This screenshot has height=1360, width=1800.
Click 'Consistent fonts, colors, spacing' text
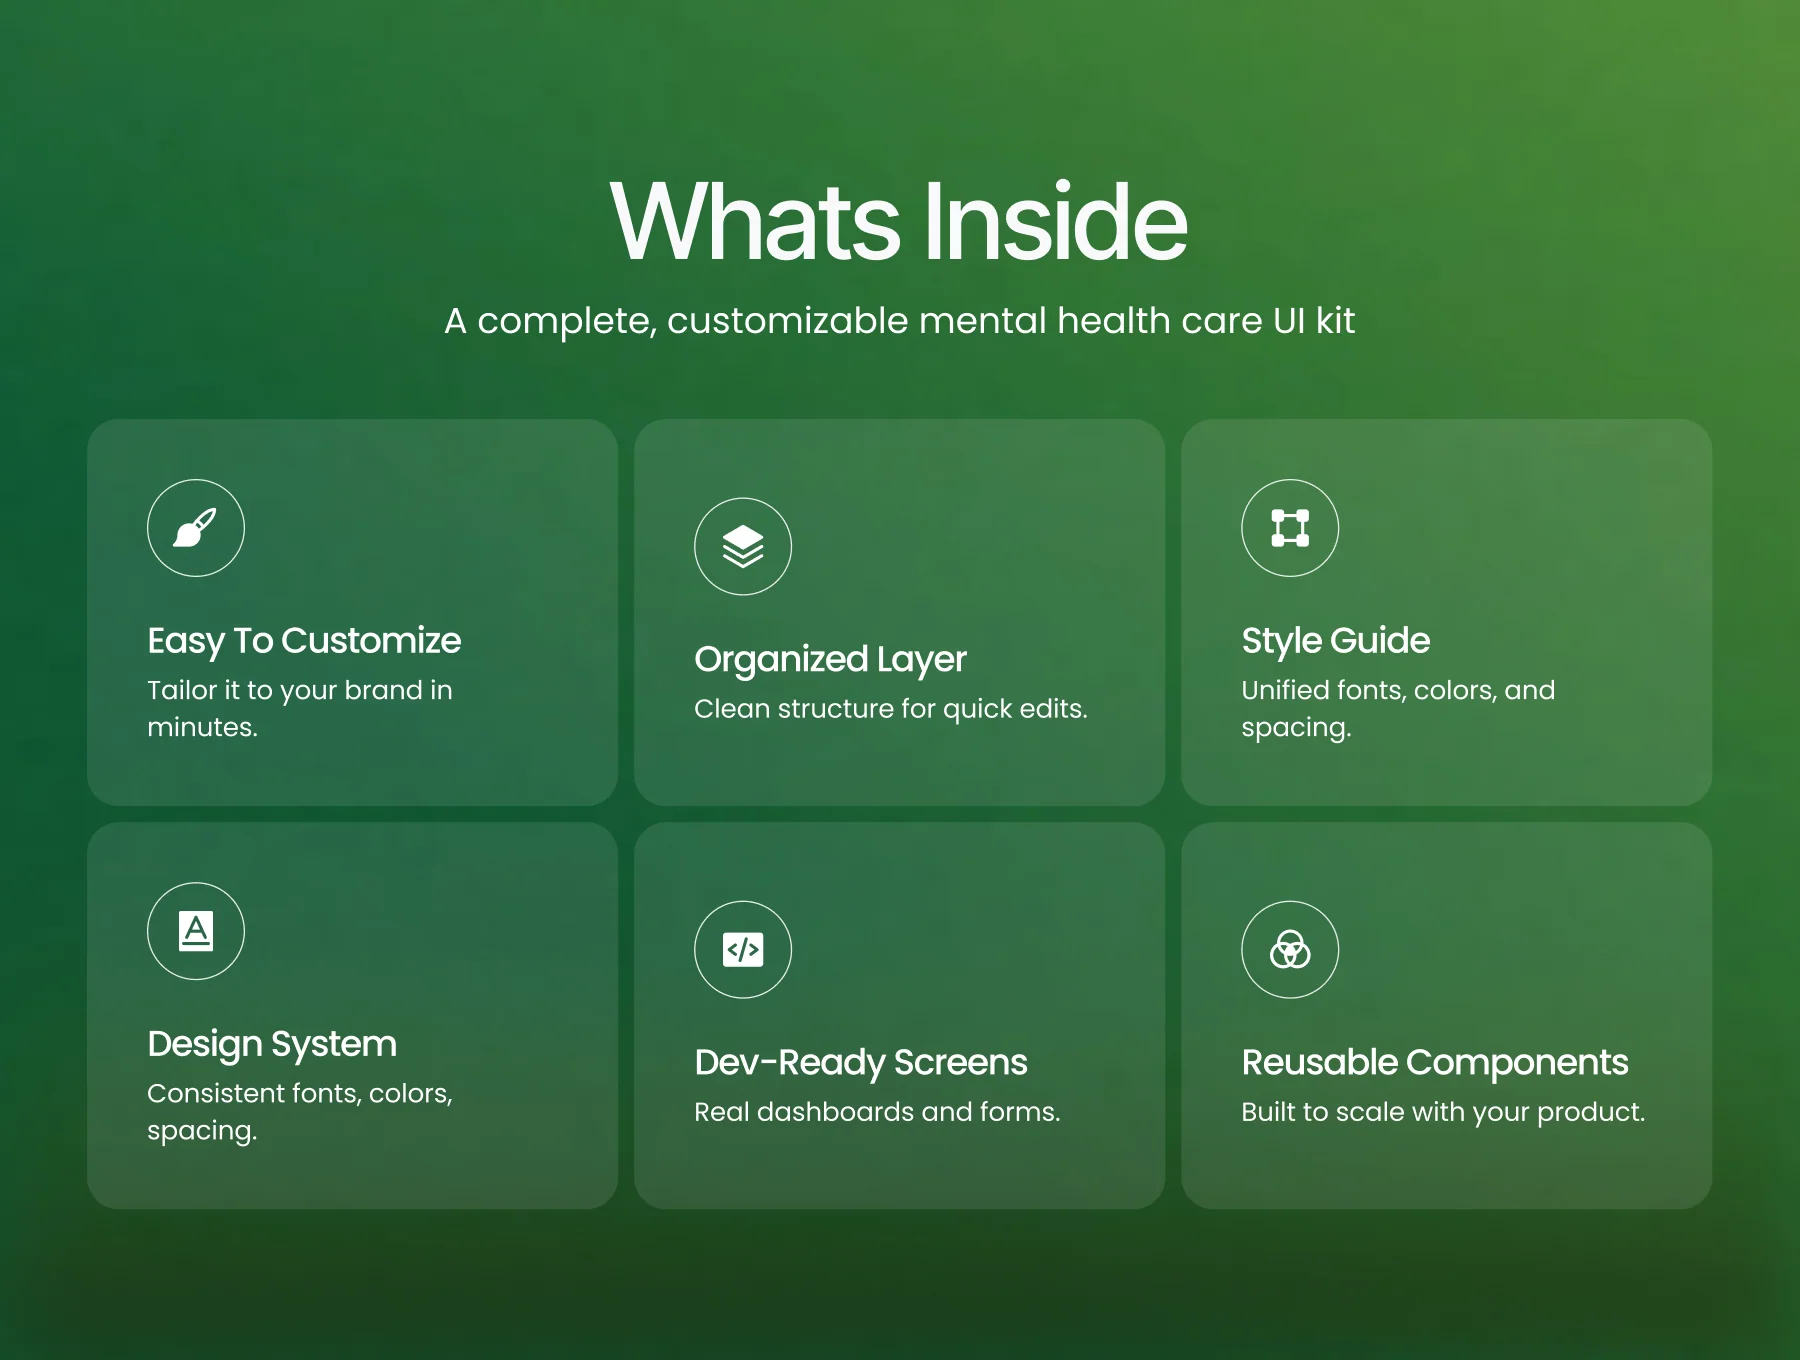point(300,1112)
